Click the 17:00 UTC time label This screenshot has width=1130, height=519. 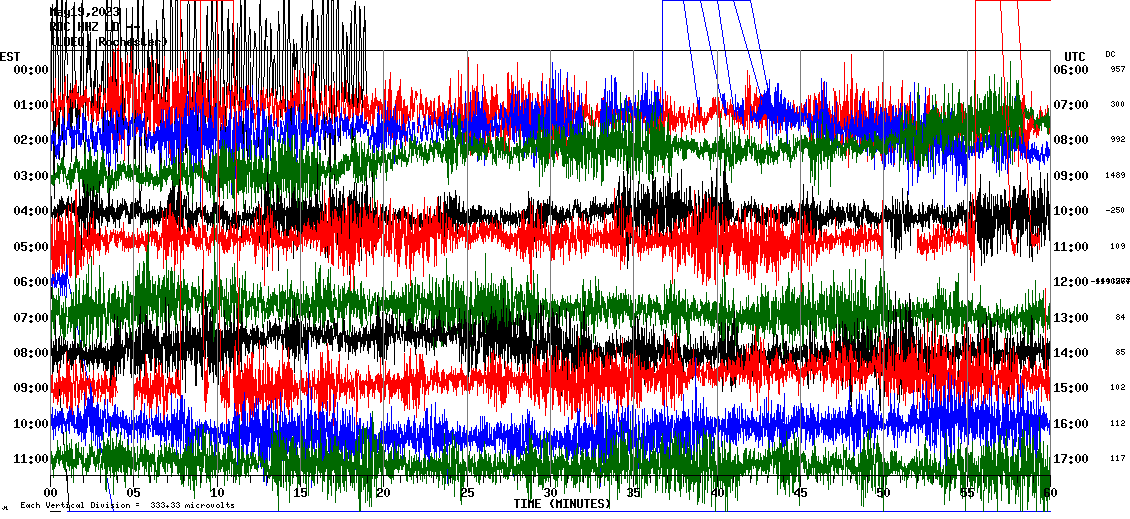[x=1070, y=459]
